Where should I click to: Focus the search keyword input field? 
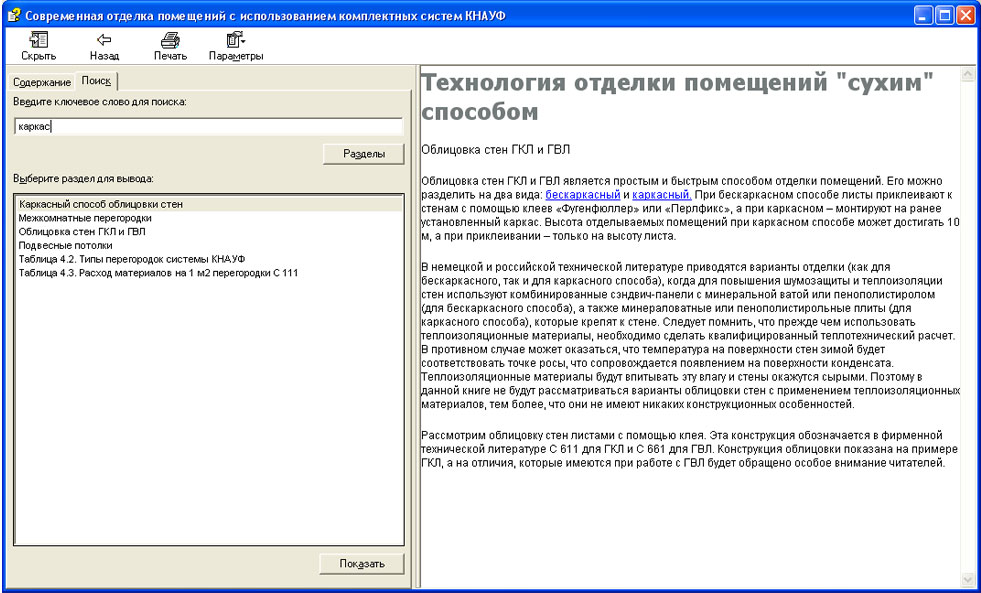208,126
